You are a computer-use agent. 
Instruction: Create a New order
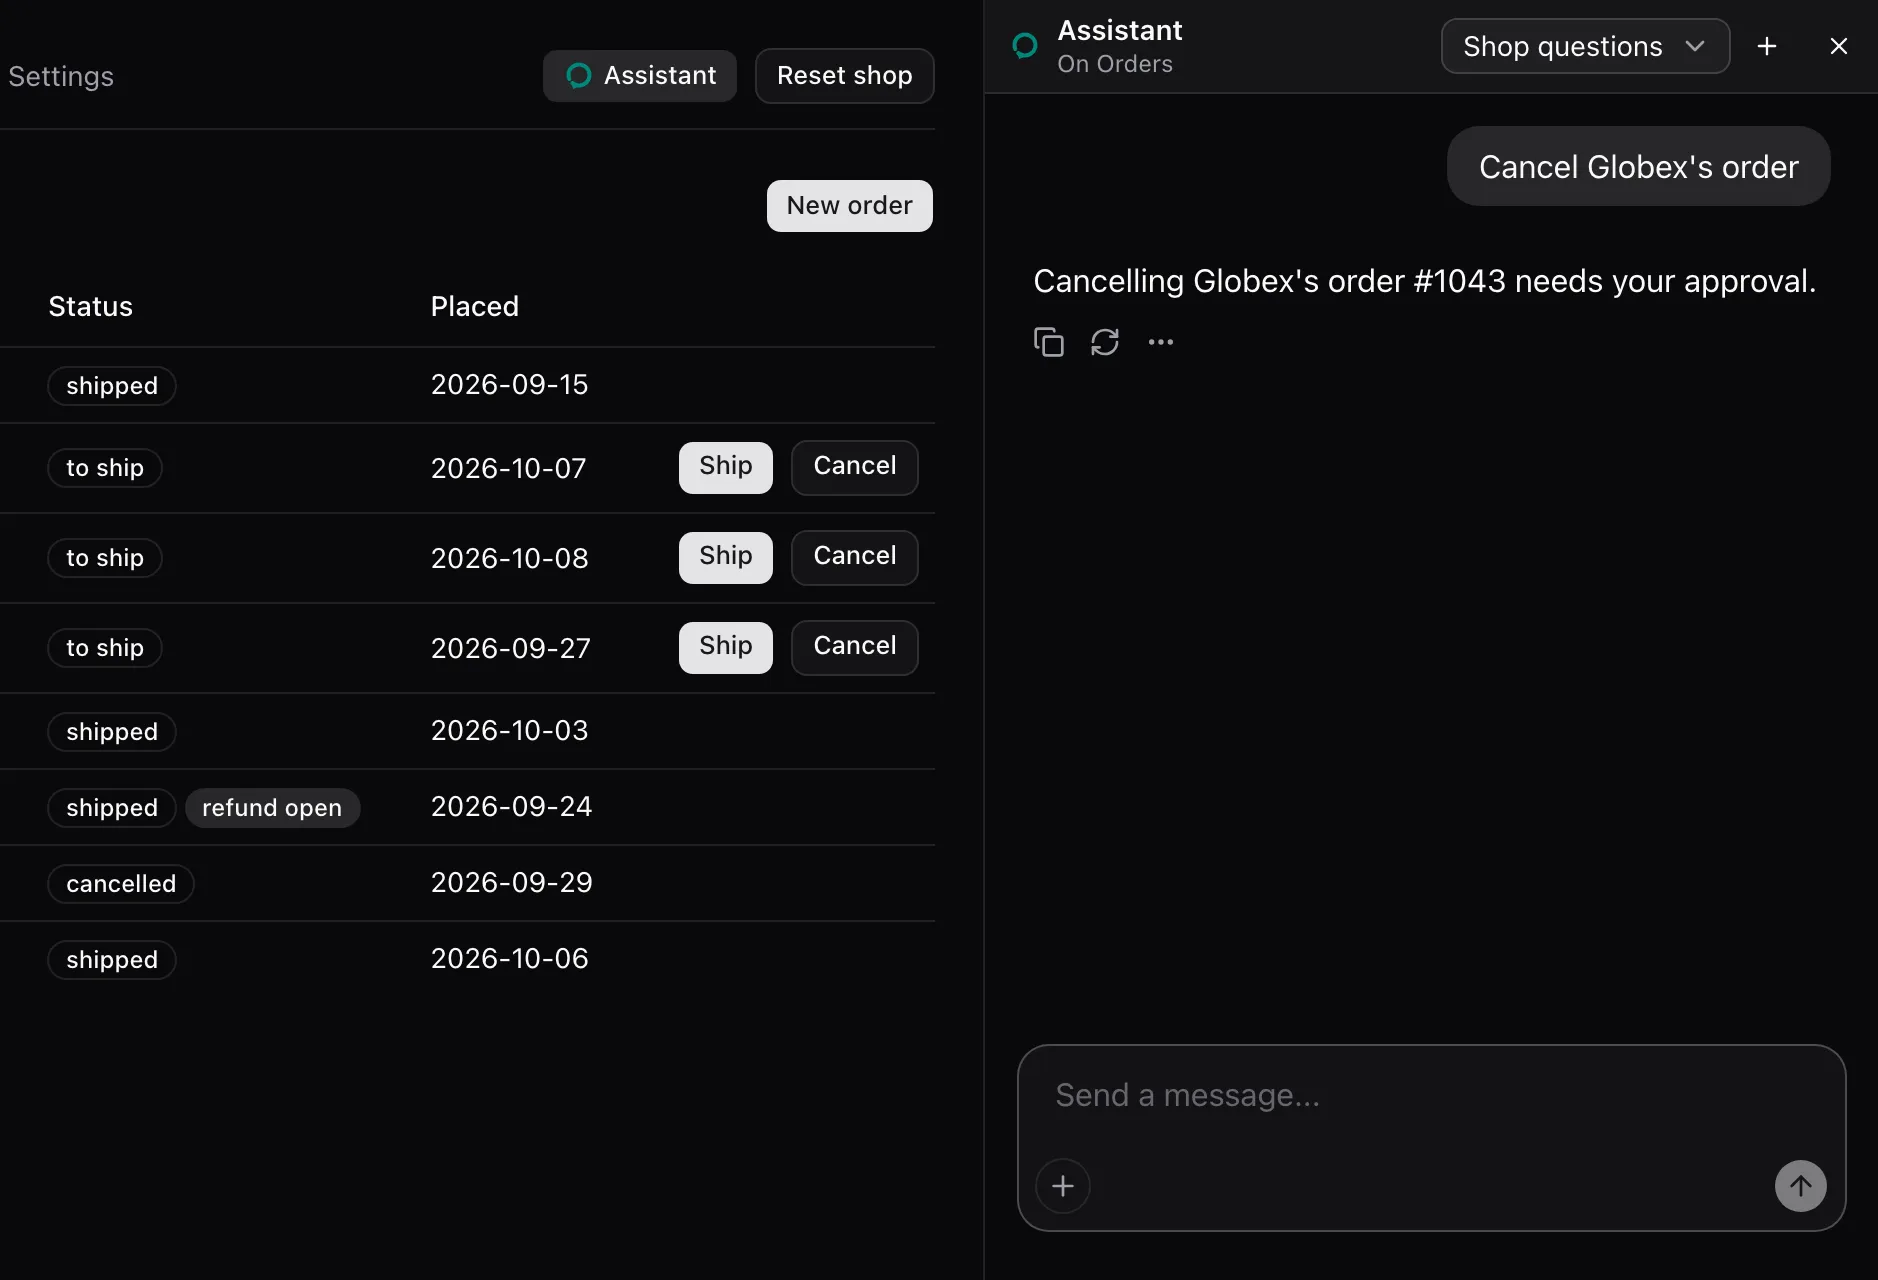850,206
